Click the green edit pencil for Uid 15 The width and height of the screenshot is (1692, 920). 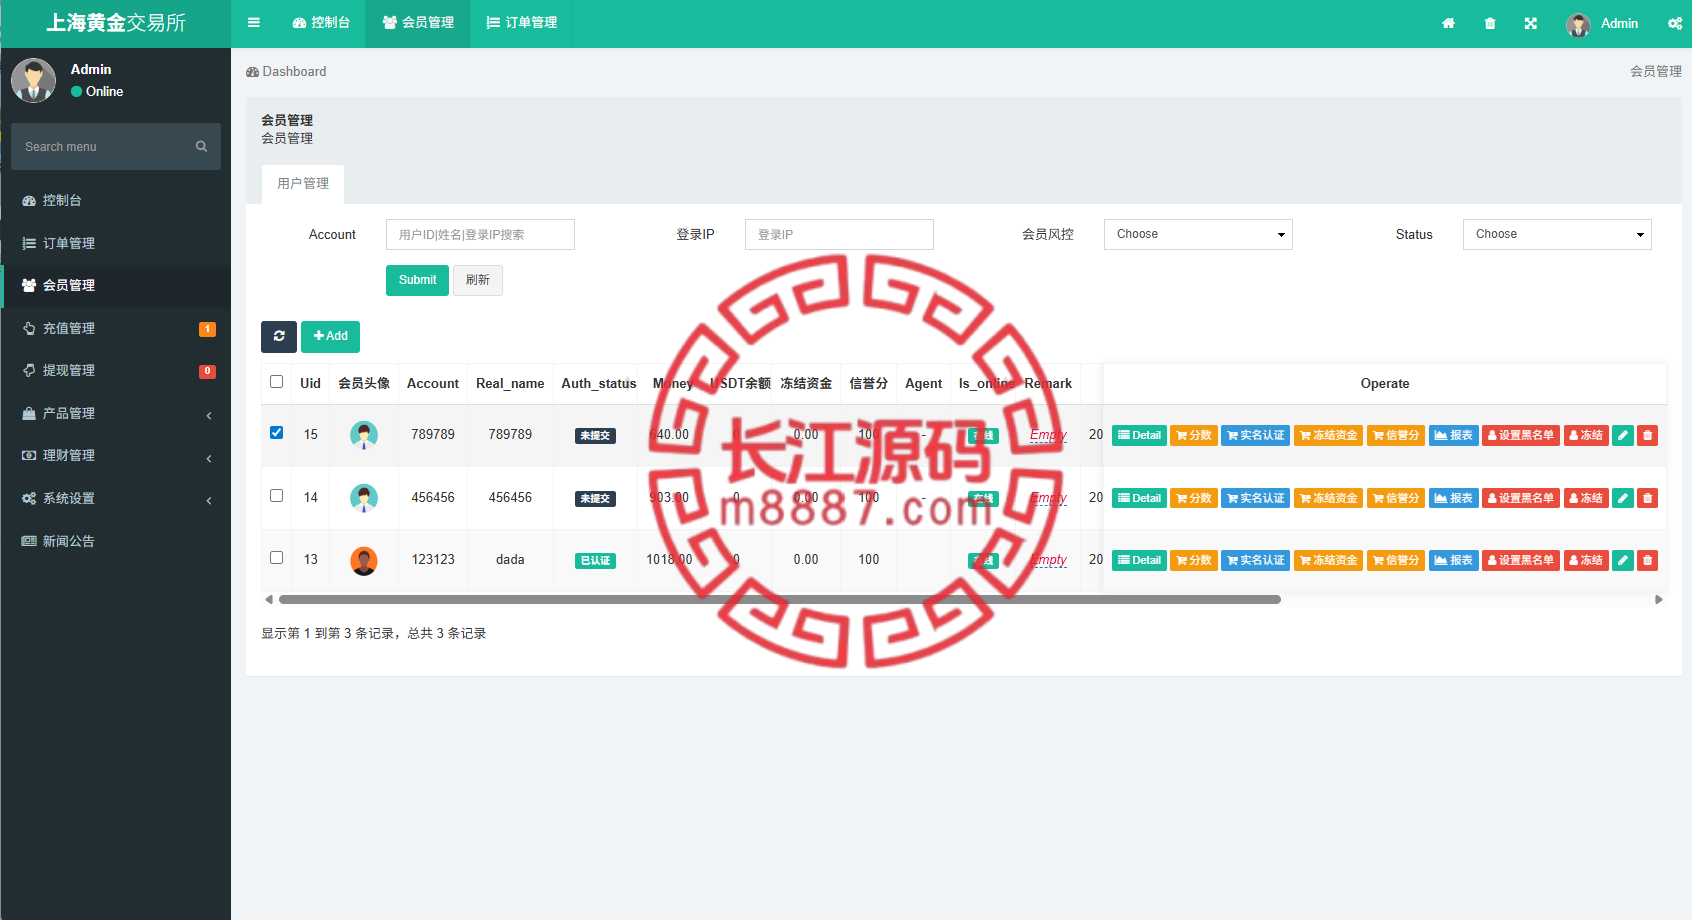pyautogui.click(x=1623, y=435)
